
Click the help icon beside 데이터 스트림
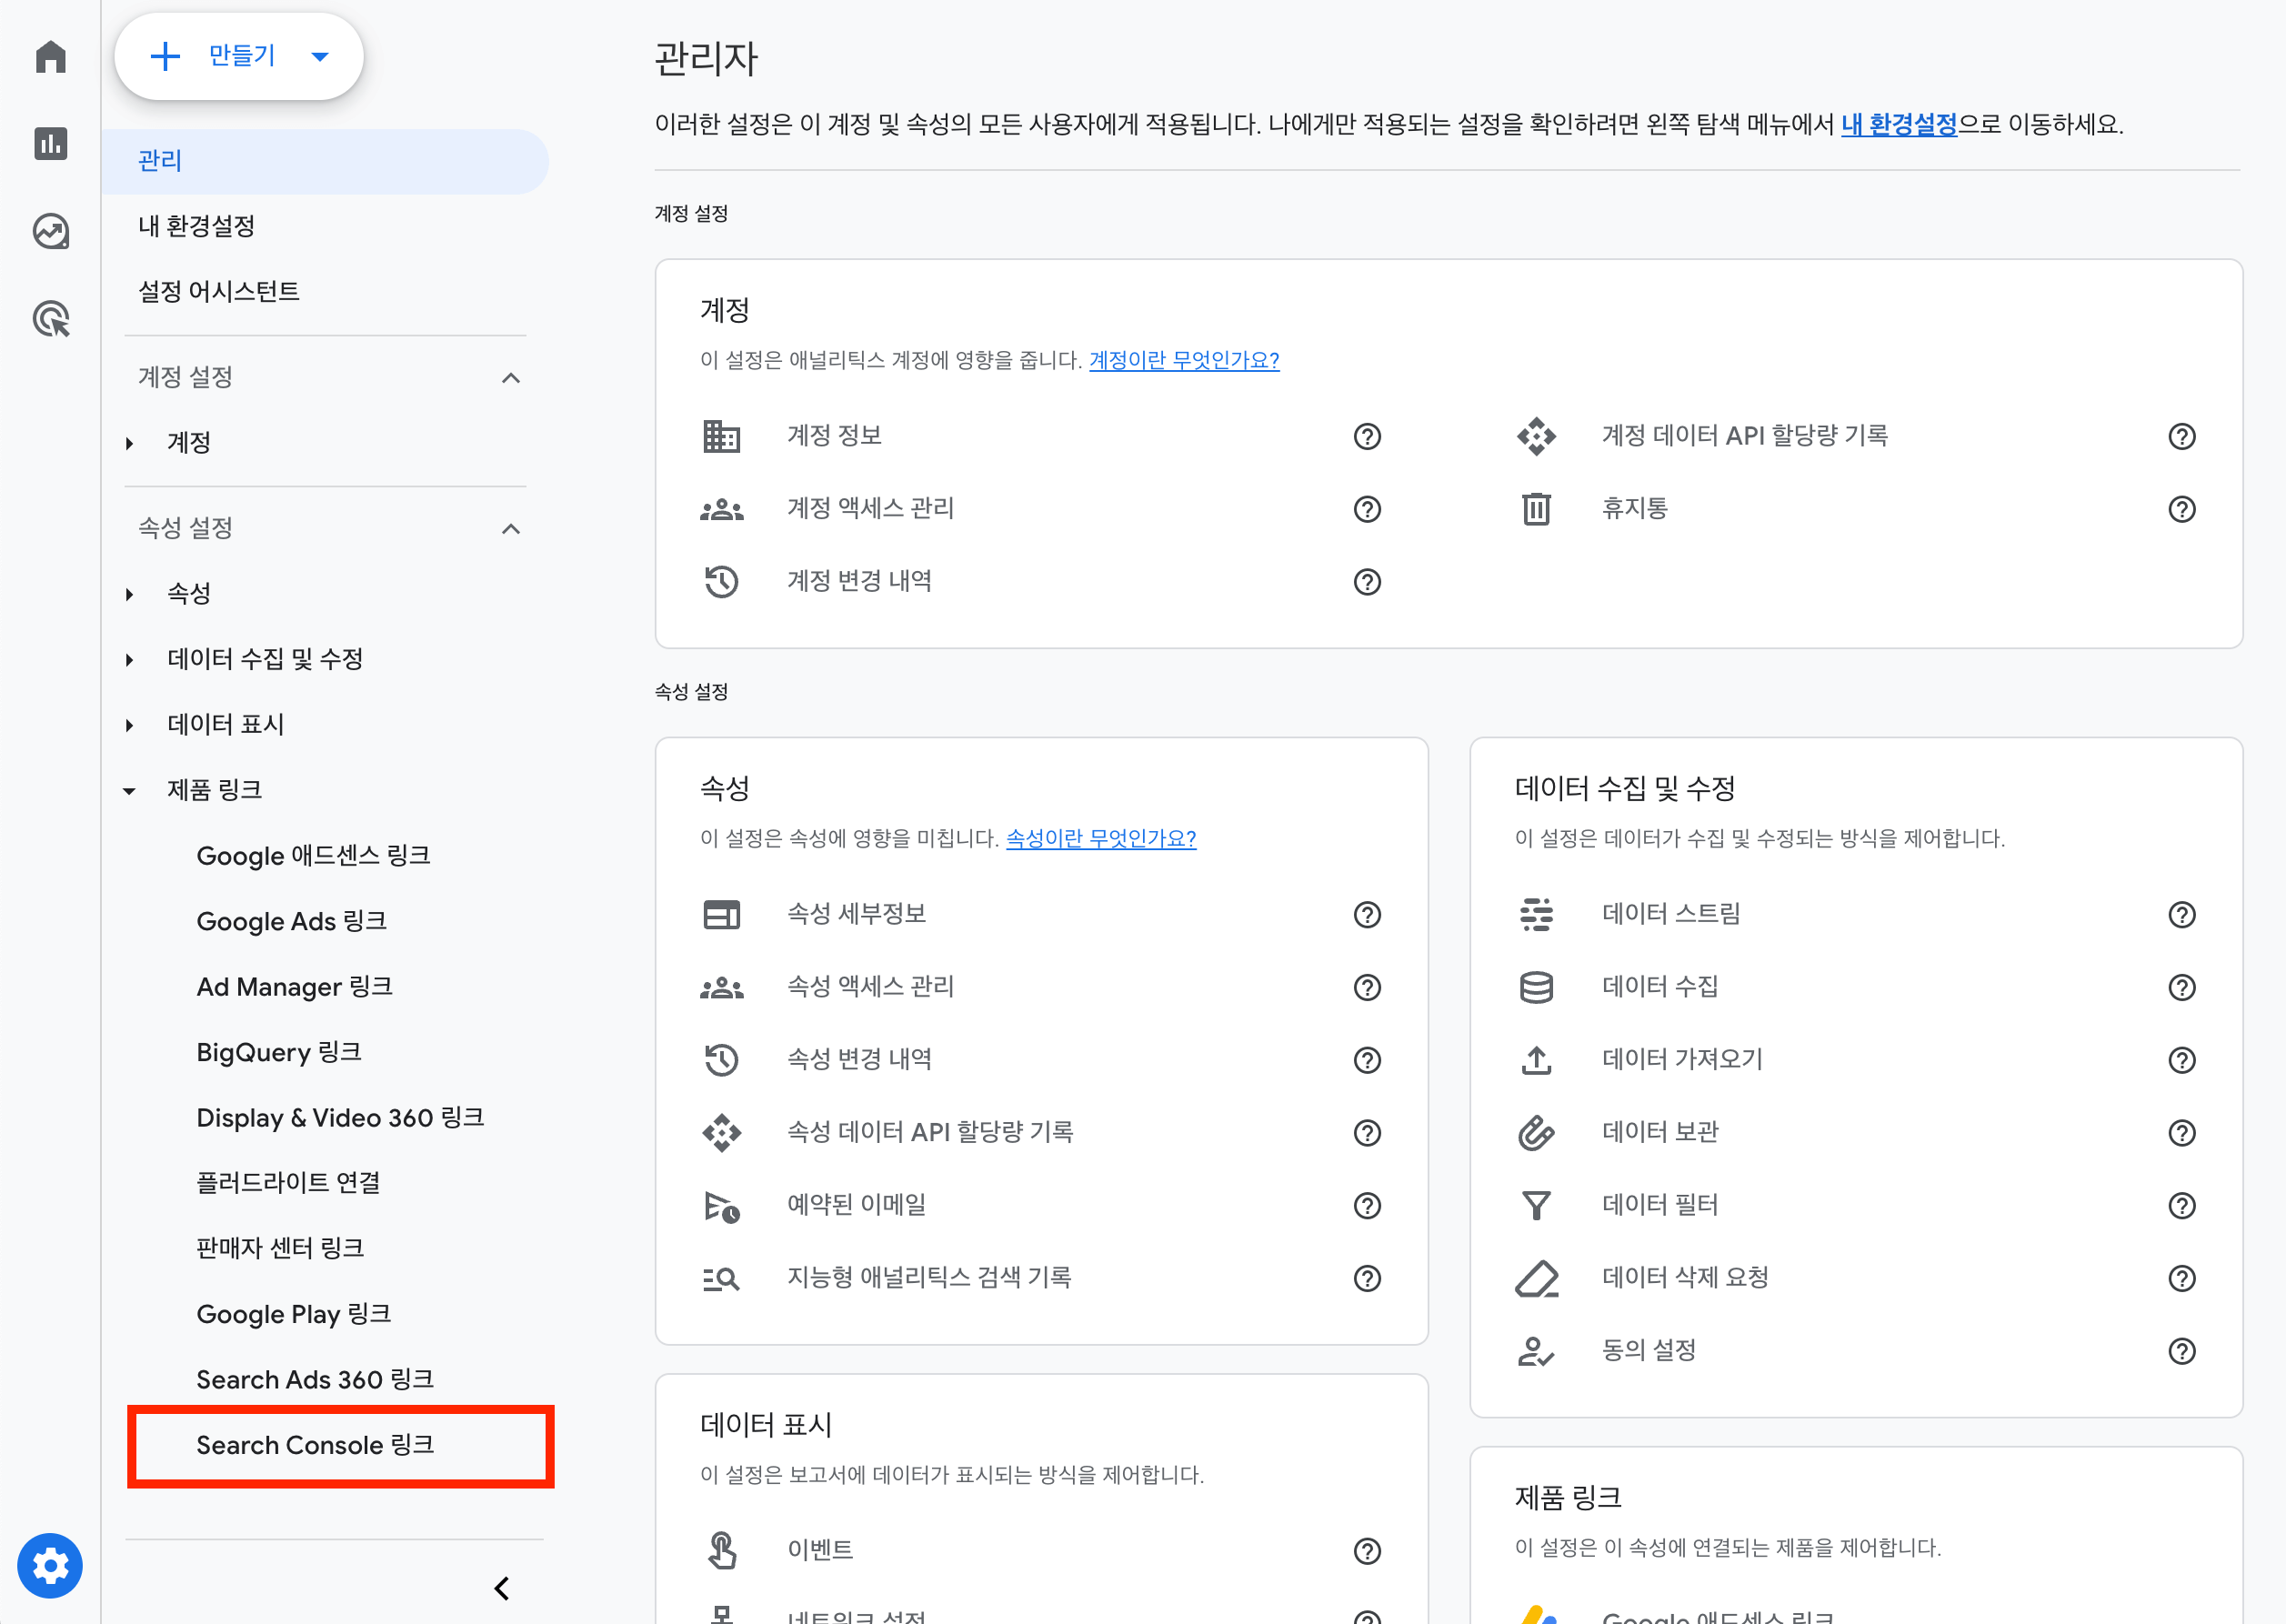2182,915
